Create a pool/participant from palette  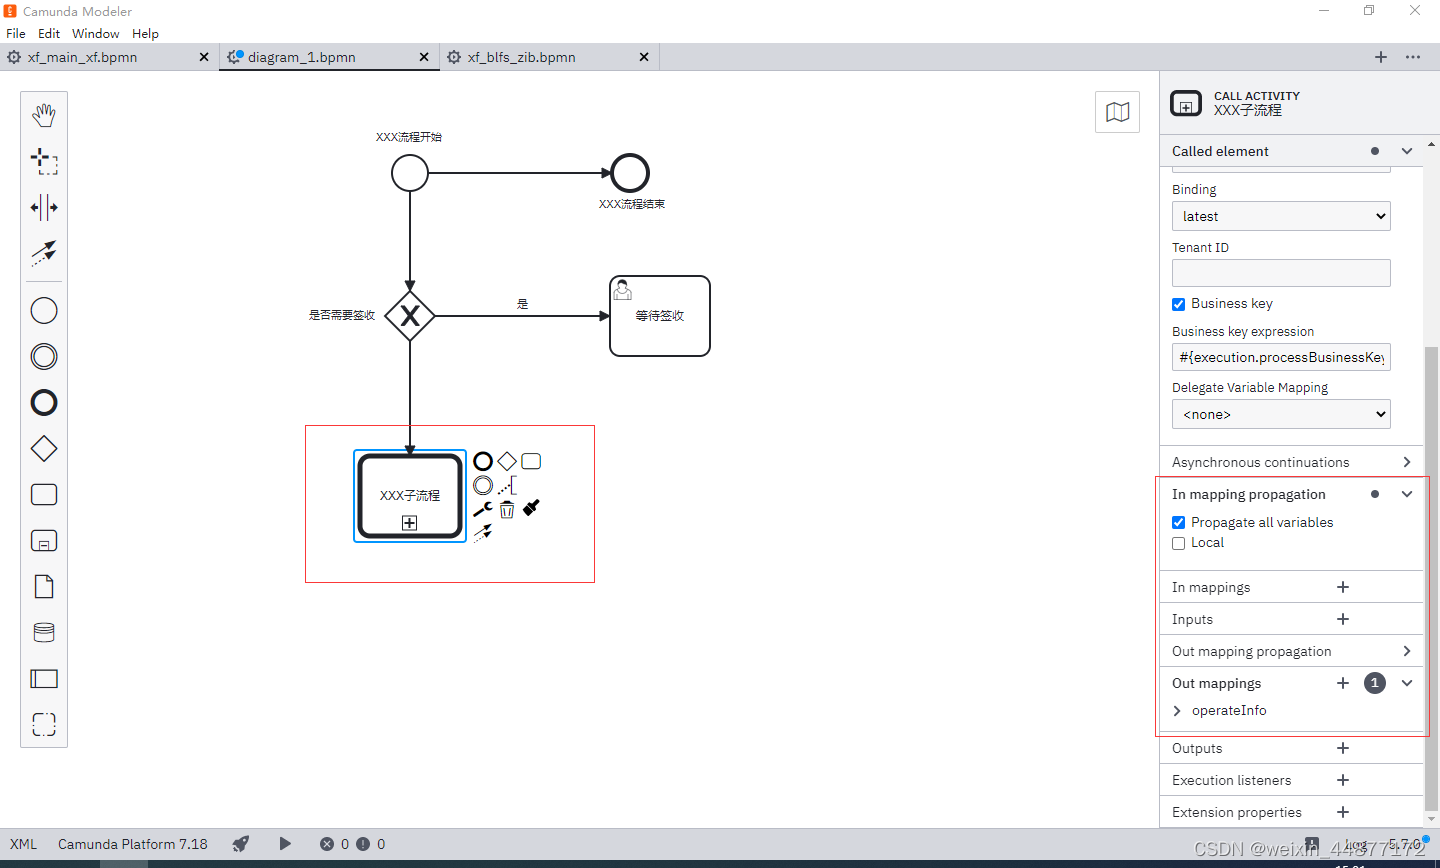(x=44, y=679)
